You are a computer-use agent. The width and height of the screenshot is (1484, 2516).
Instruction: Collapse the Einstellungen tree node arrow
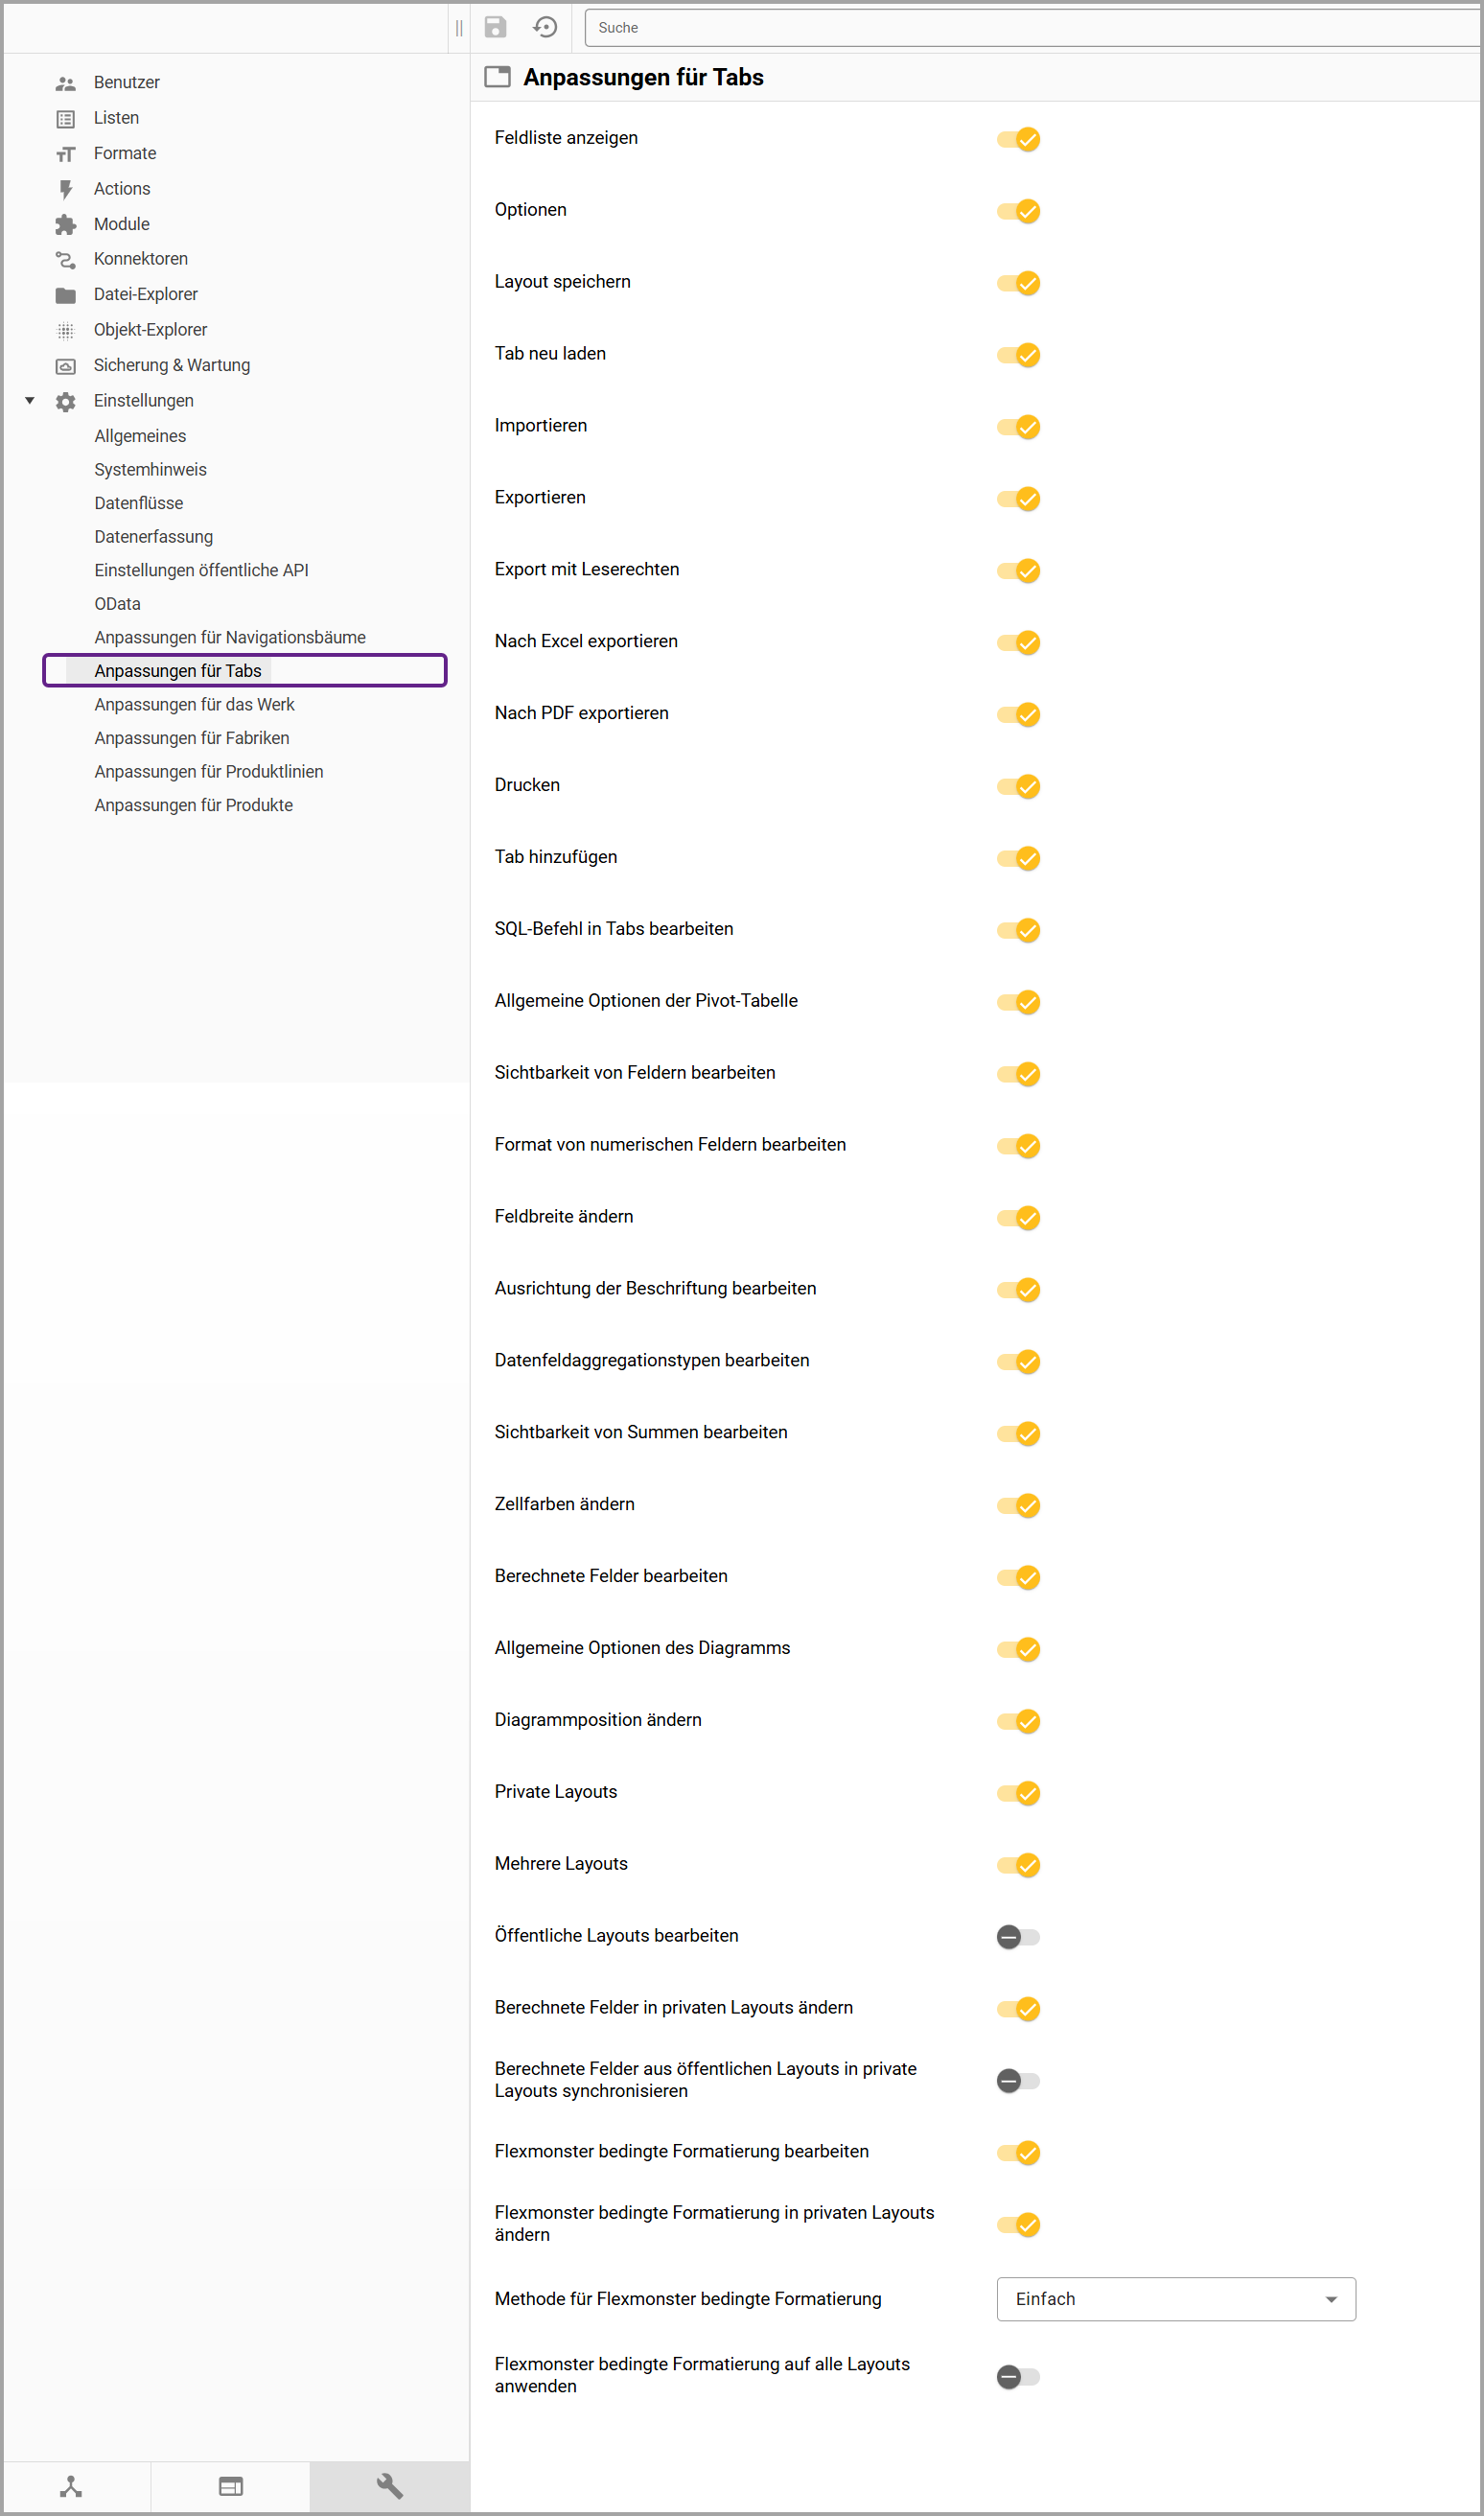30,401
